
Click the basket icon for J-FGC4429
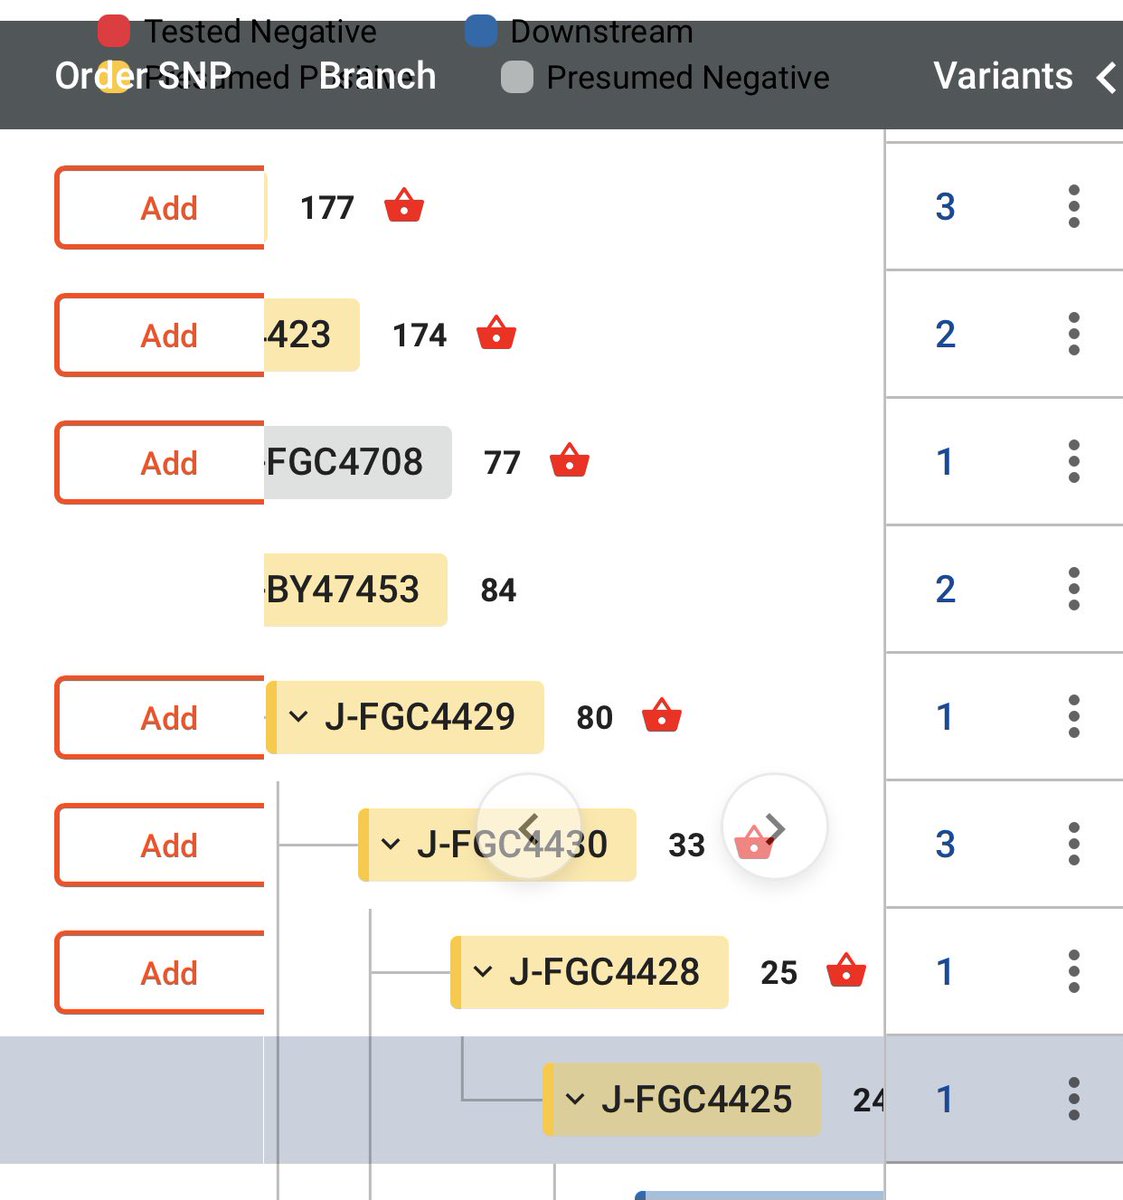pyautogui.click(x=662, y=716)
